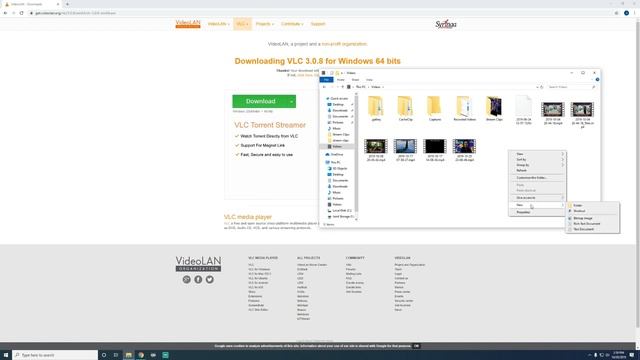Create a new Bitmap image from the submenu

tap(592, 218)
